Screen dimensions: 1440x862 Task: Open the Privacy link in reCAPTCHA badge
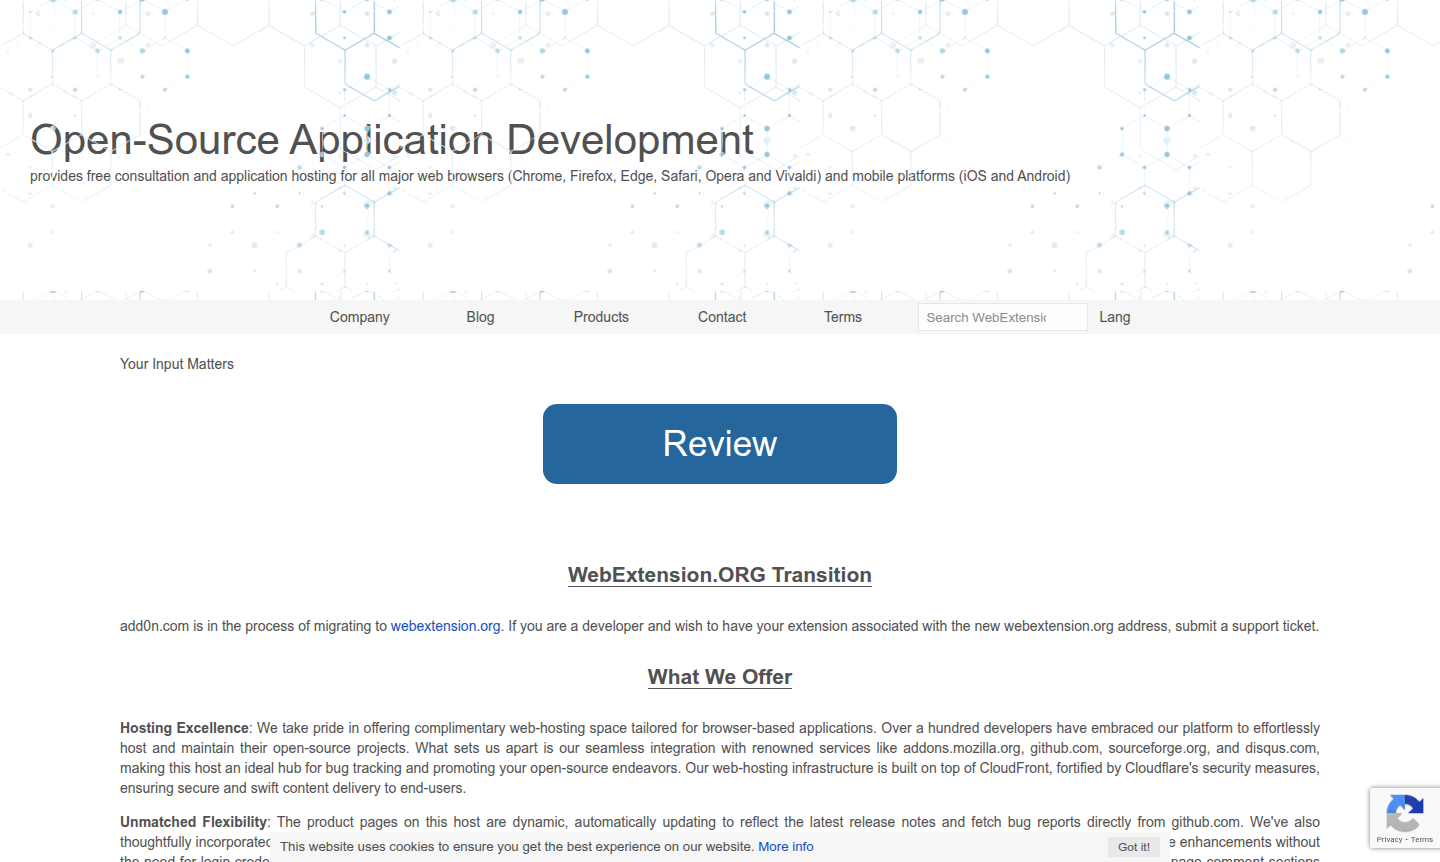pyautogui.click(x=1389, y=841)
